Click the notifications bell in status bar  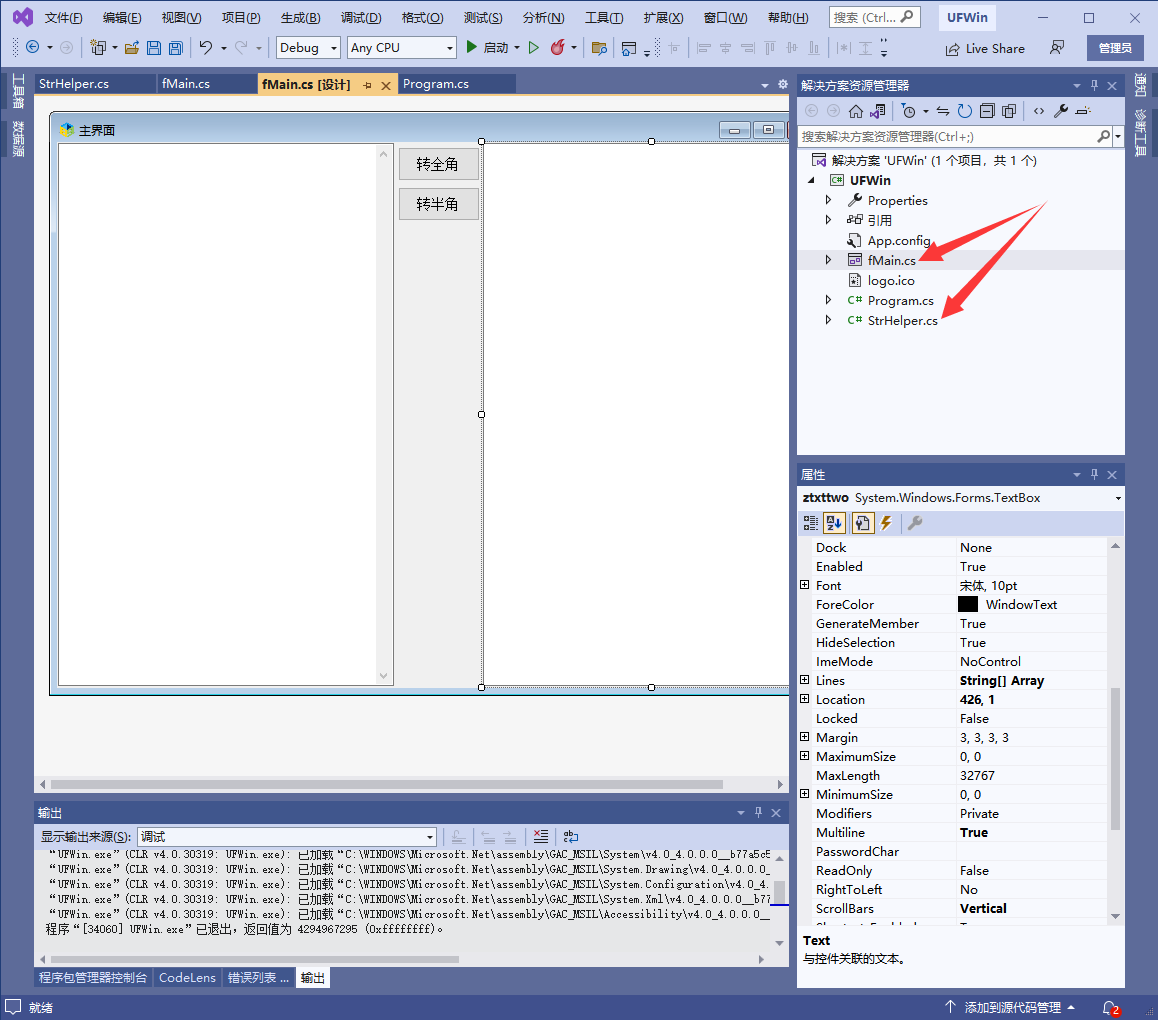(1110, 1007)
